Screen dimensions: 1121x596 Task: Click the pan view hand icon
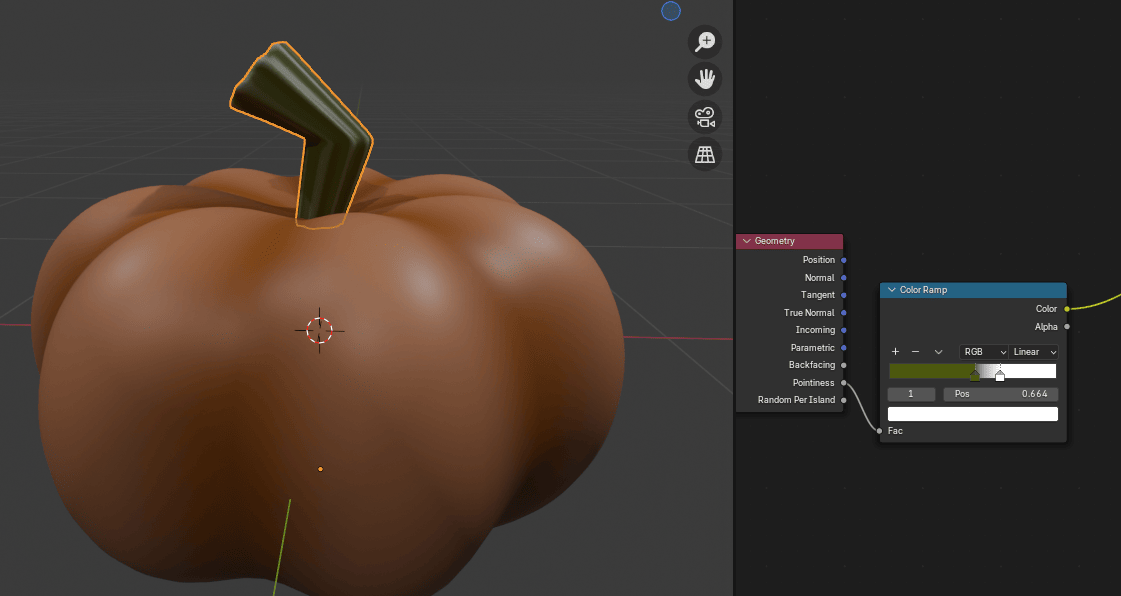[x=706, y=79]
